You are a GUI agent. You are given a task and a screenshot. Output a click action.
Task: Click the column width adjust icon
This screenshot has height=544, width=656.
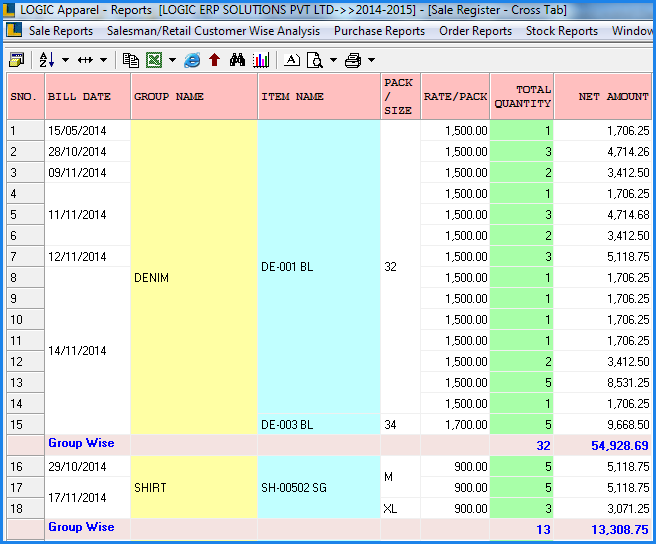tap(85, 60)
